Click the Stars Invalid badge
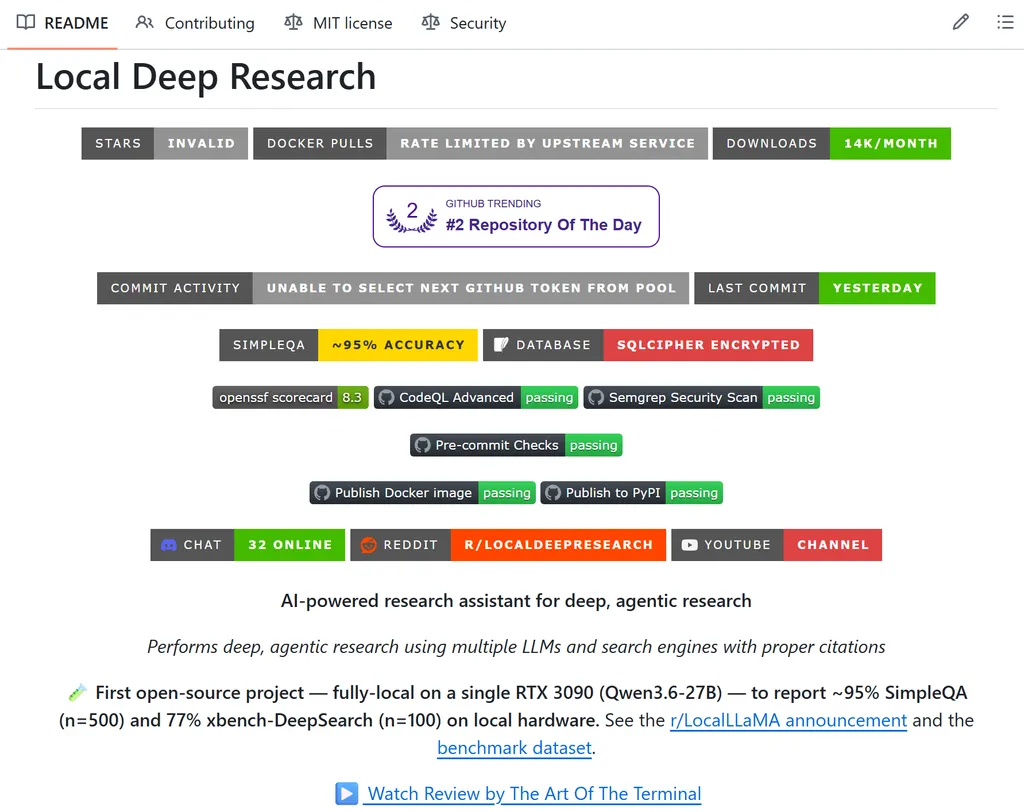The height and width of the screenshot is (812, 1024). coord(165,143)
